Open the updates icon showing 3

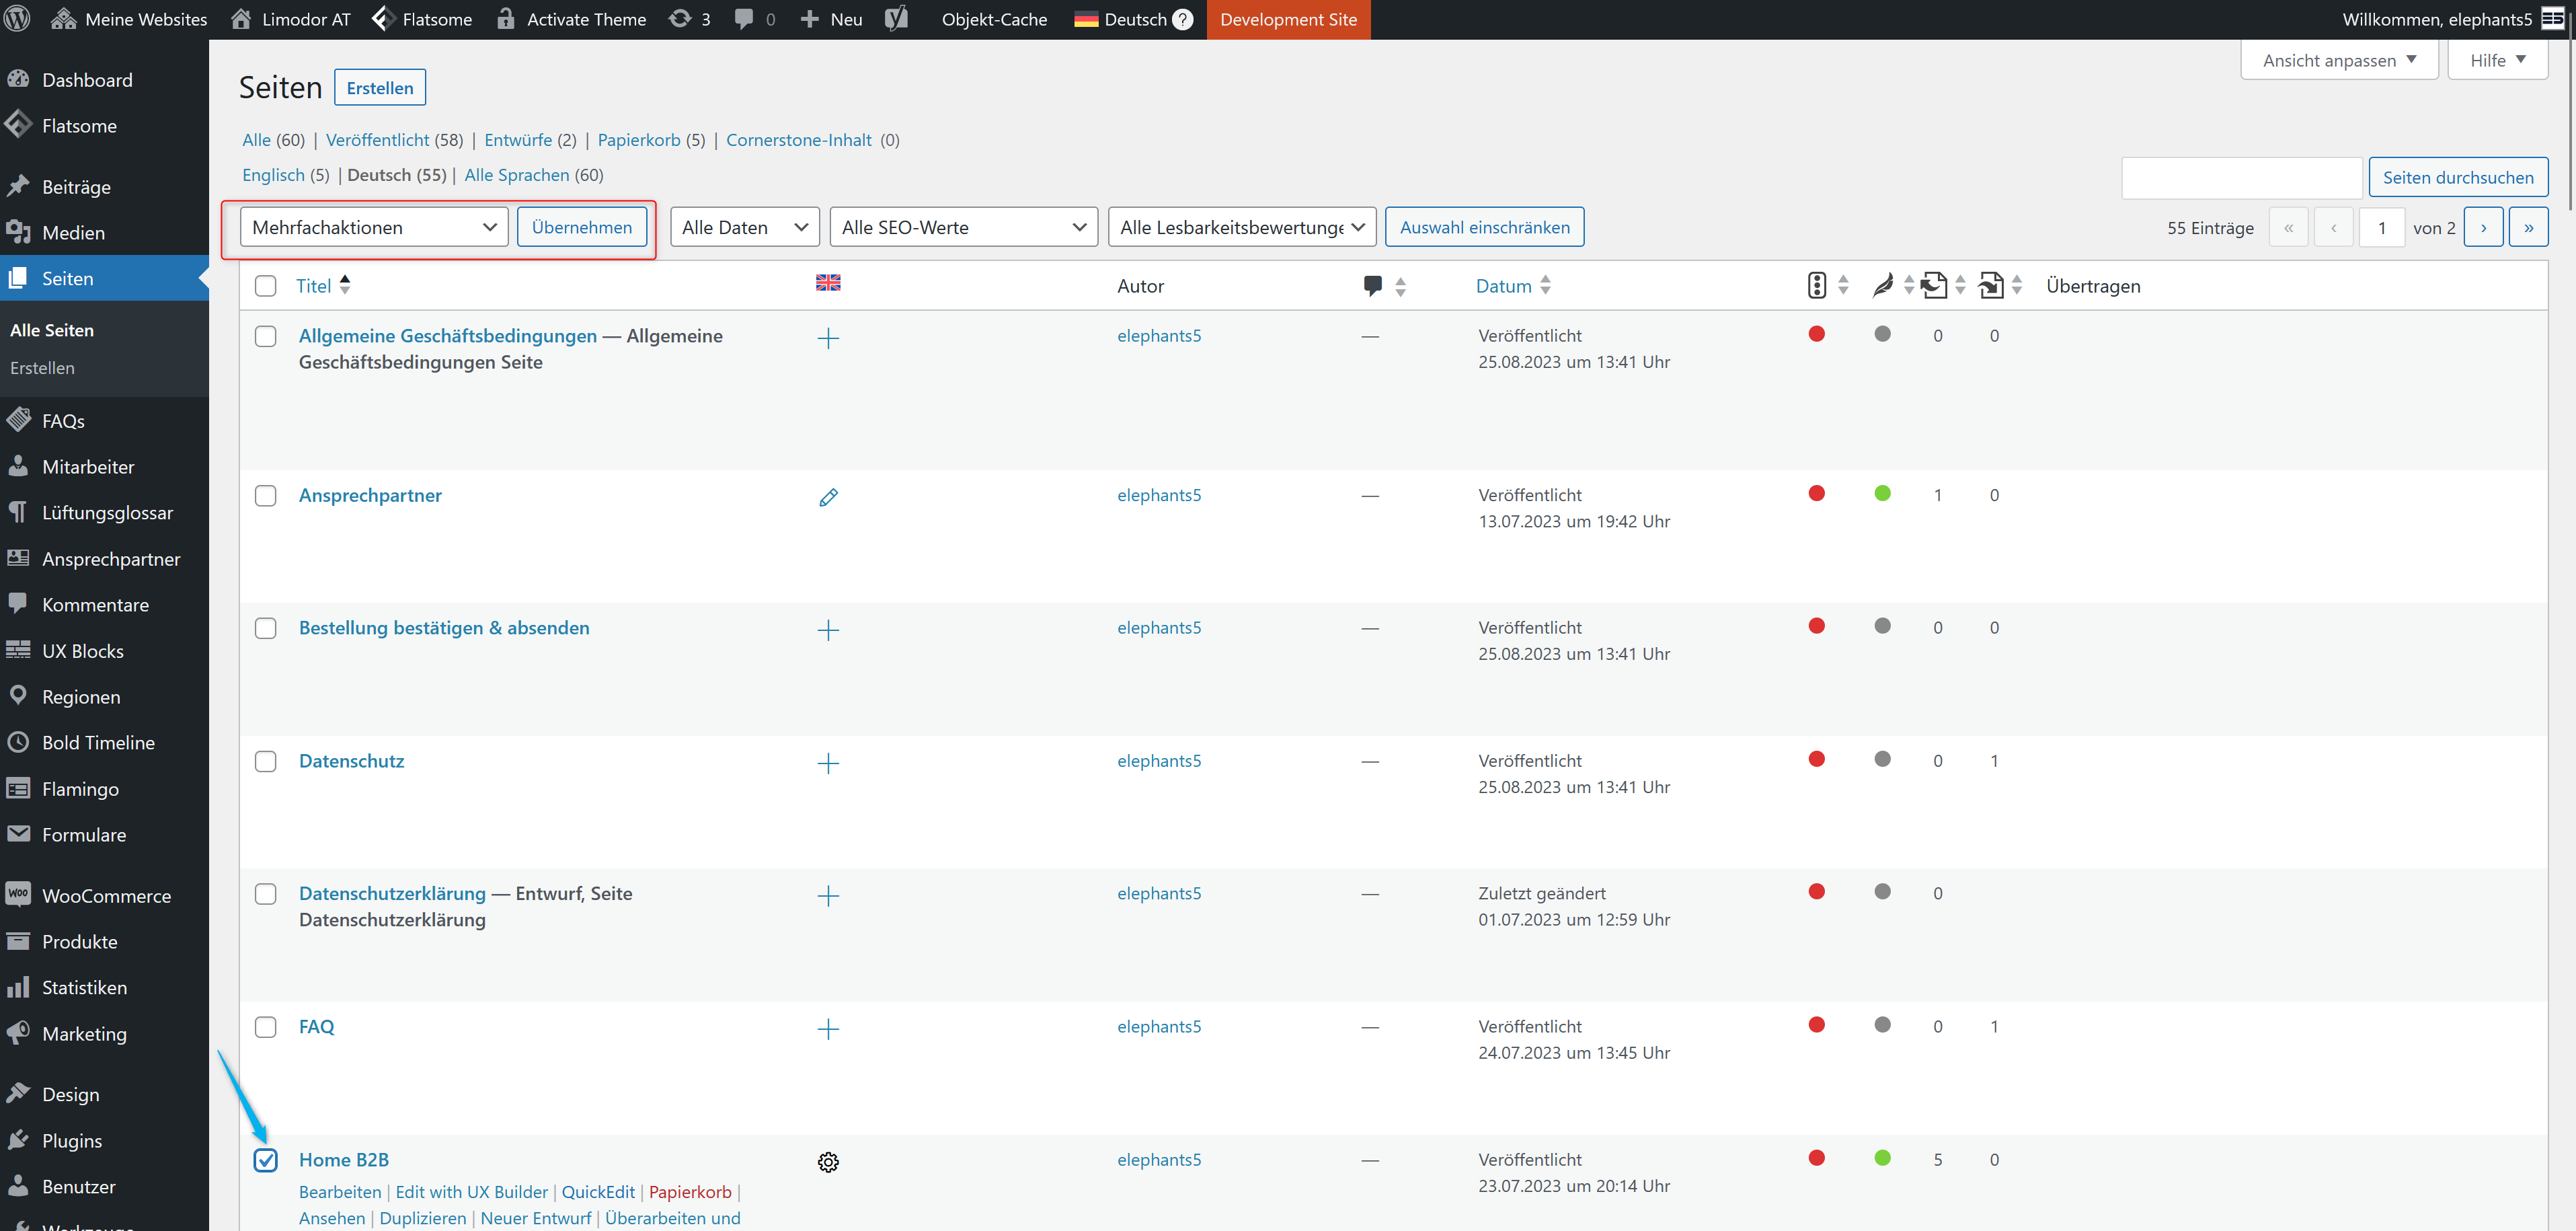coord(690,19)
